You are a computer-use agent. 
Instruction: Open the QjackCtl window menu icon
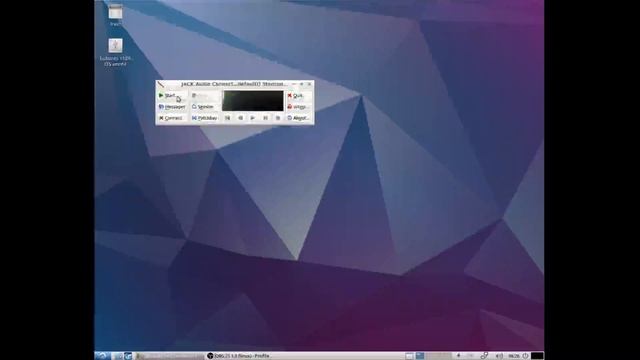tap(161, 84)
